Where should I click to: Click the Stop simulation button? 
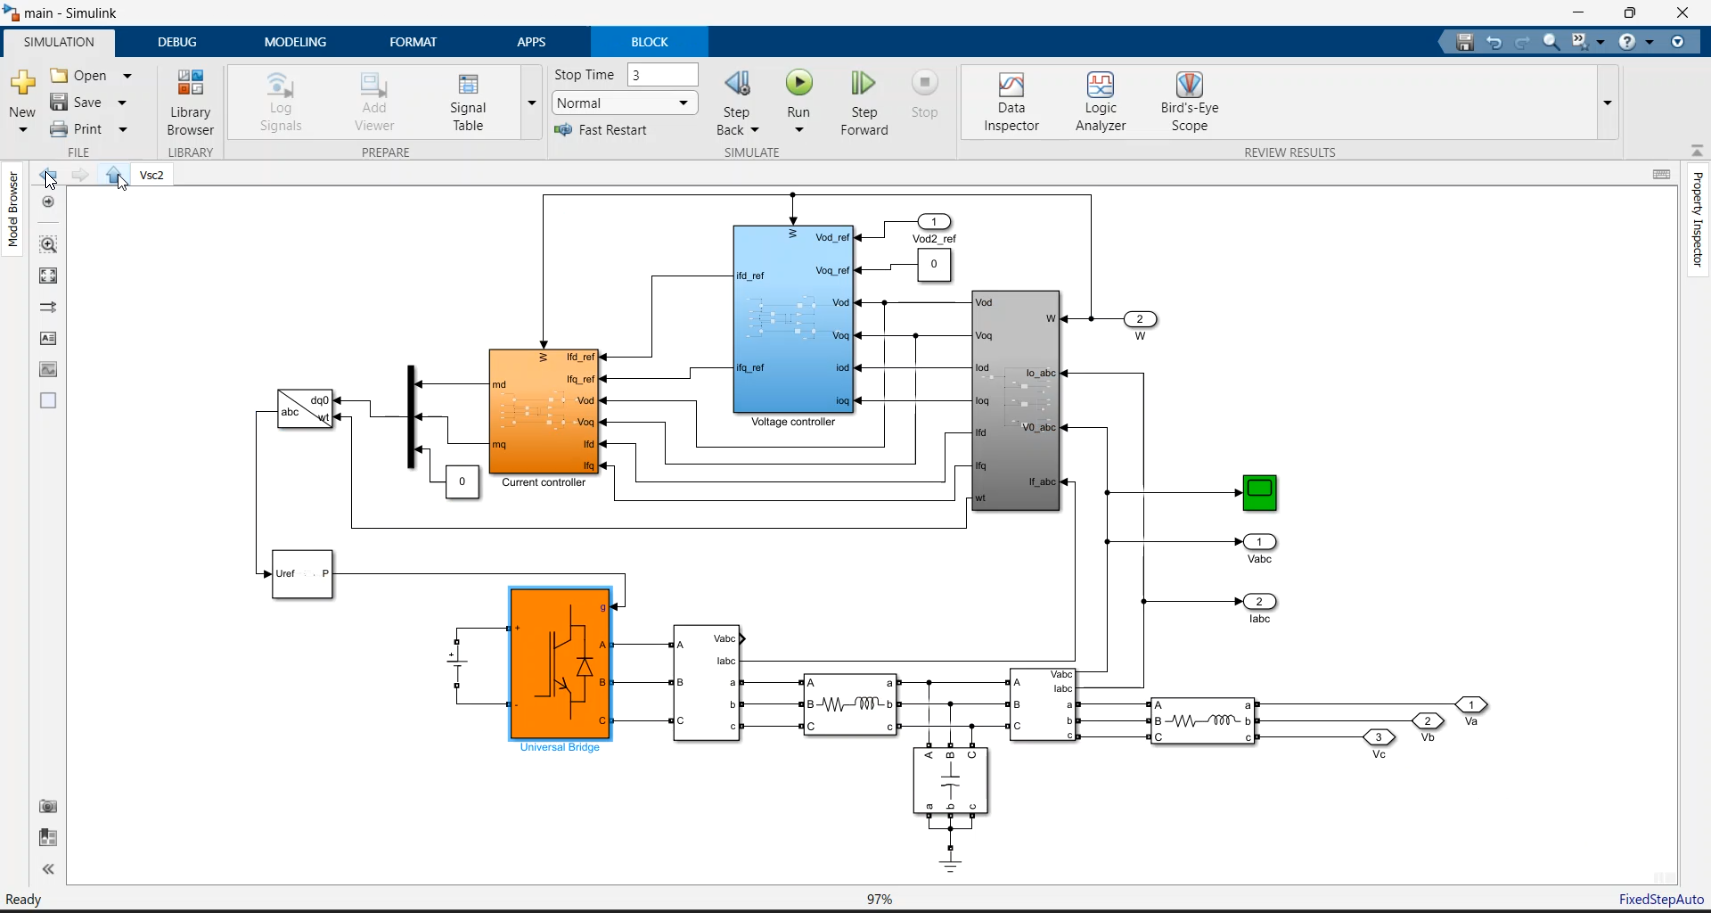click(x=925, y=95)
